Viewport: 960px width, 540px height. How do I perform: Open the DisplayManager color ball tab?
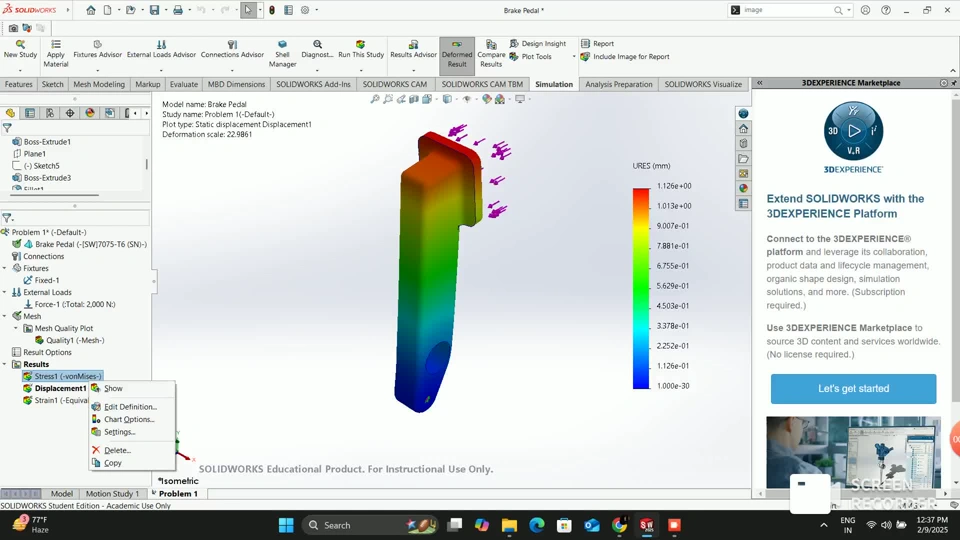[x=90, y=113]
